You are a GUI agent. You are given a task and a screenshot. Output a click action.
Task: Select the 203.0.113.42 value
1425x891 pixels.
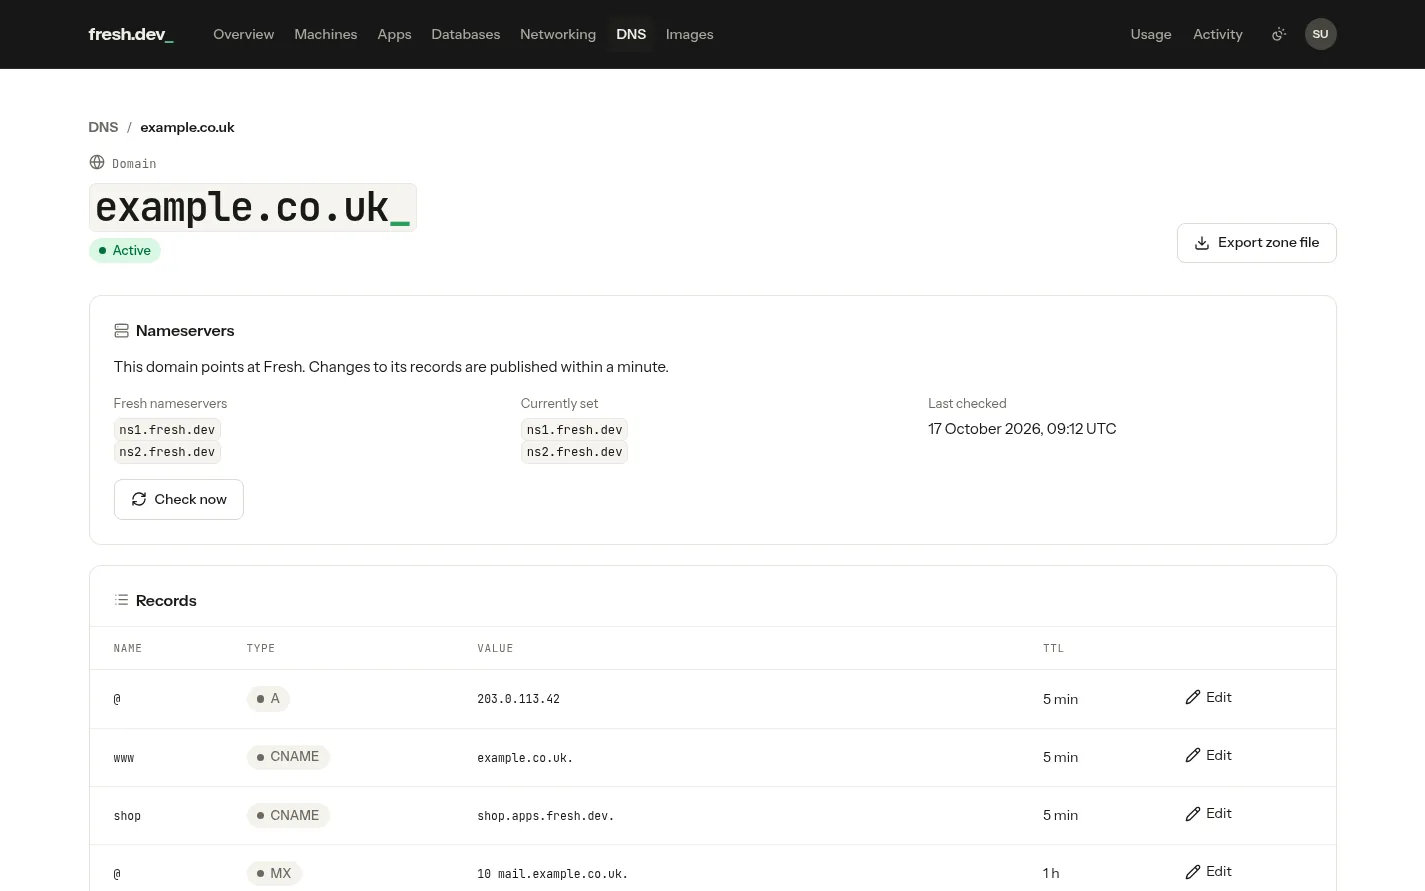click(x=518, y=699)
